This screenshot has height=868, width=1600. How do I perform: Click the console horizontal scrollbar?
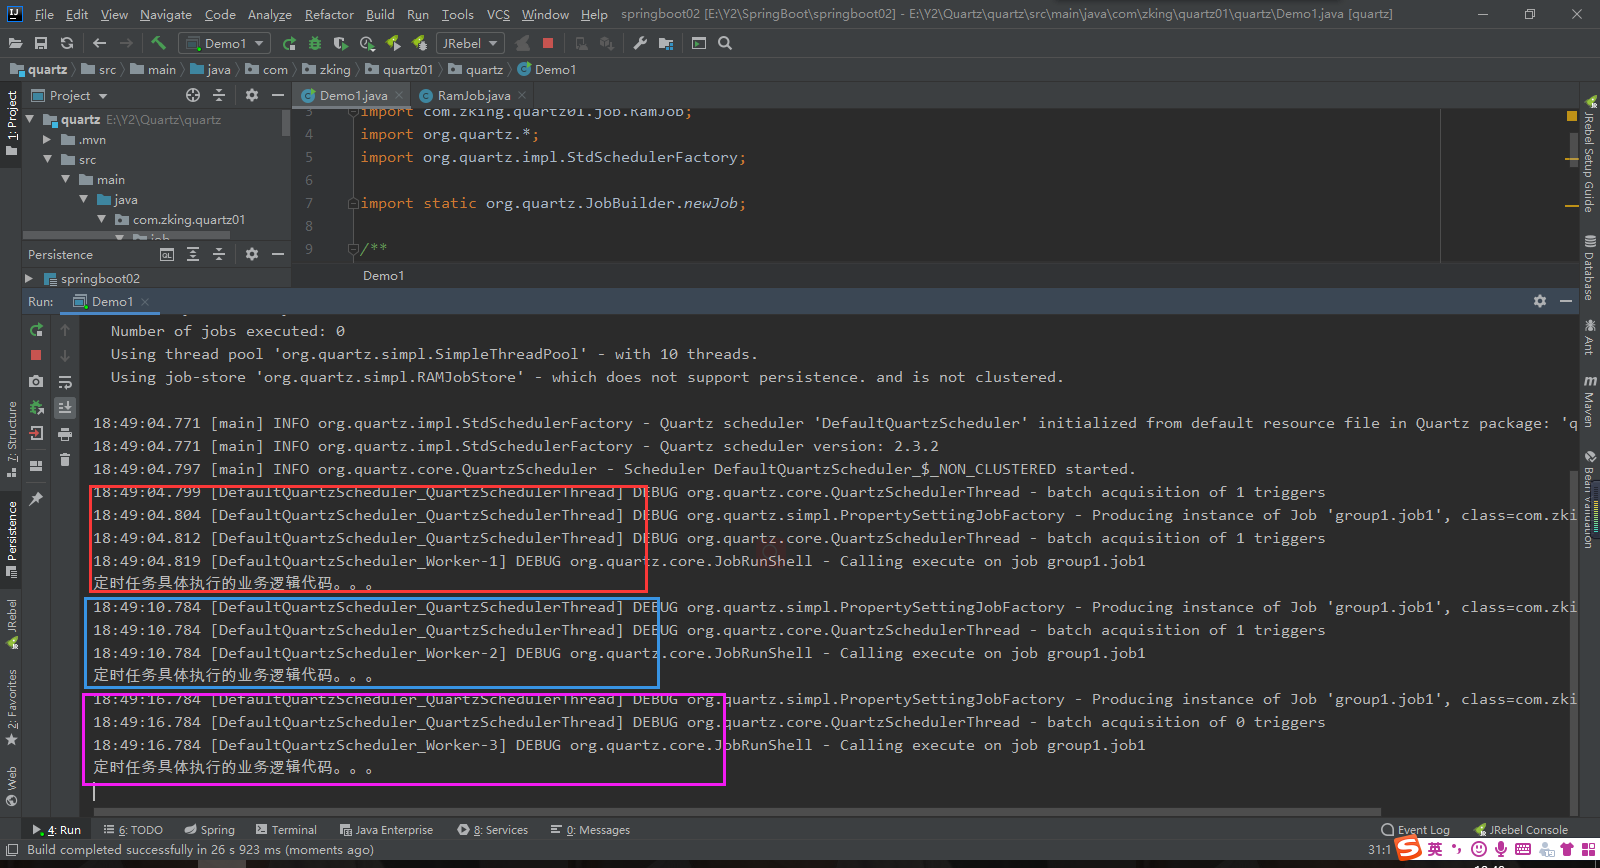point(737,812)
